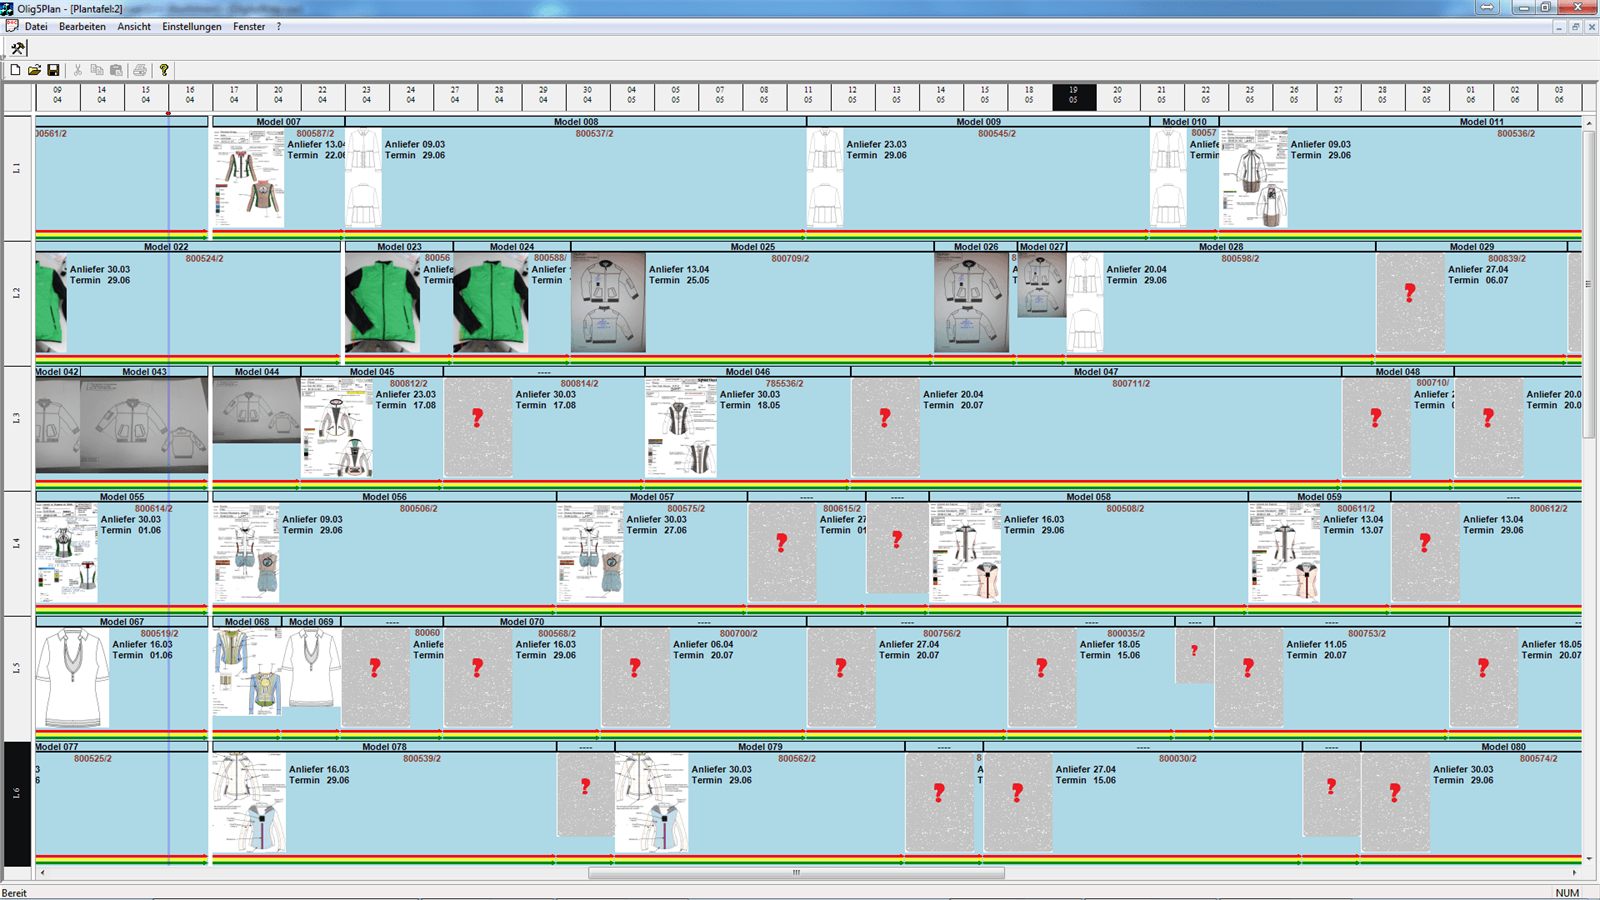Screen dimensions: 1600x900
Task: Print the plan with the printer icon
Action: [140, 70]
